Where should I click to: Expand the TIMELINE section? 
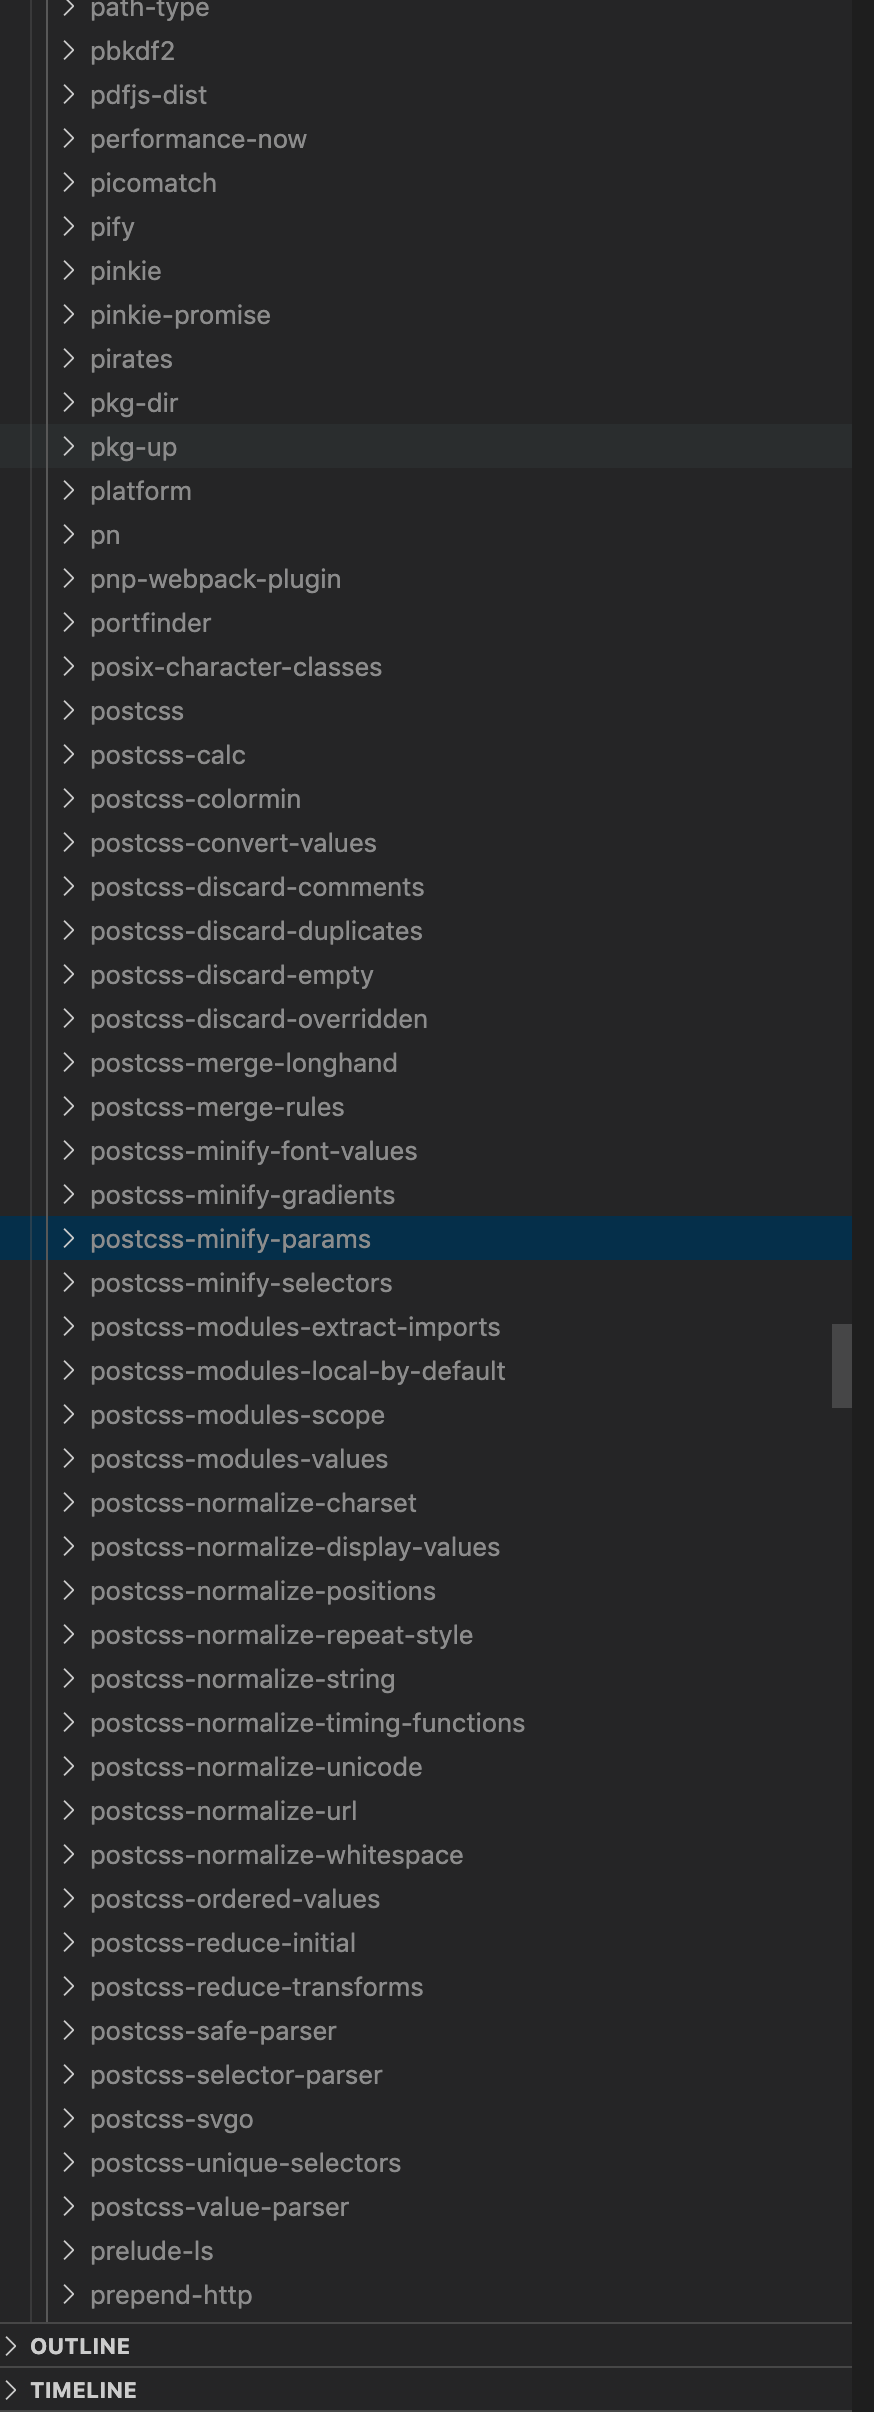point(12,2390)
